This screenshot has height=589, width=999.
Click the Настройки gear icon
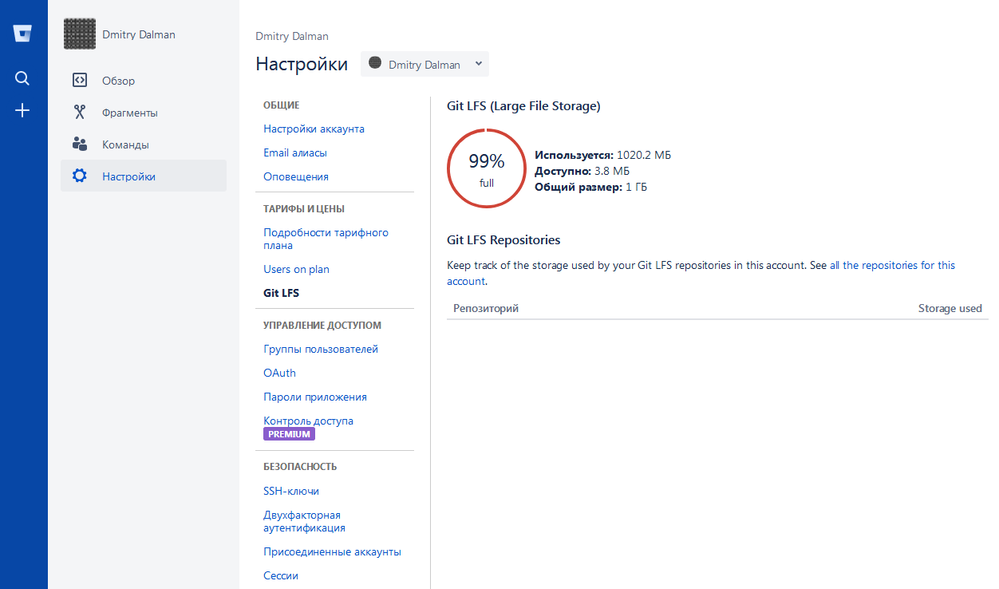(x=80, y=176)
